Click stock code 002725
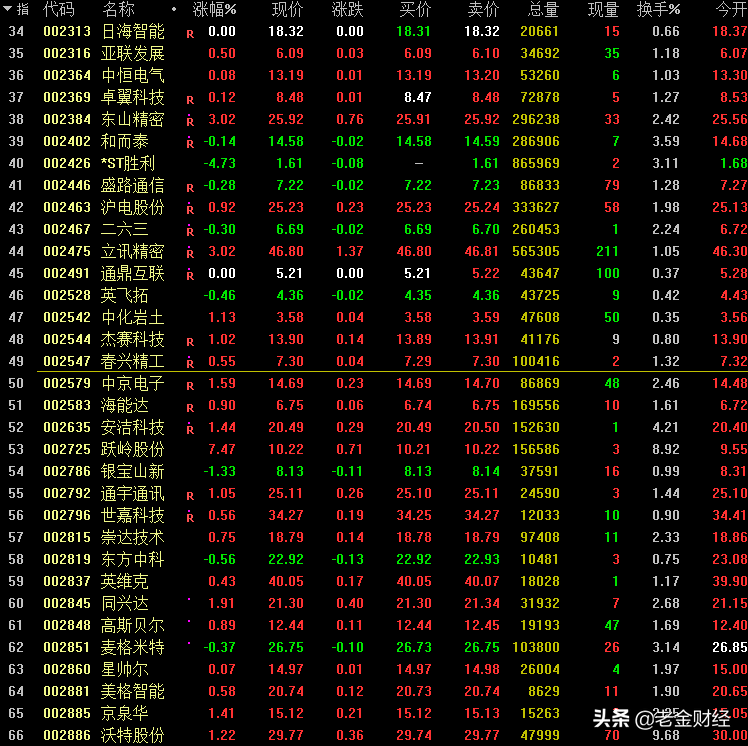 pos(67,449)
